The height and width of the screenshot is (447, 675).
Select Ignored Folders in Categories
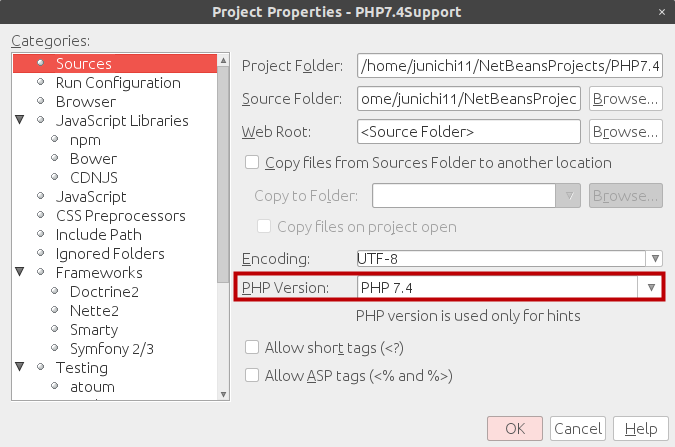[110, 254]
